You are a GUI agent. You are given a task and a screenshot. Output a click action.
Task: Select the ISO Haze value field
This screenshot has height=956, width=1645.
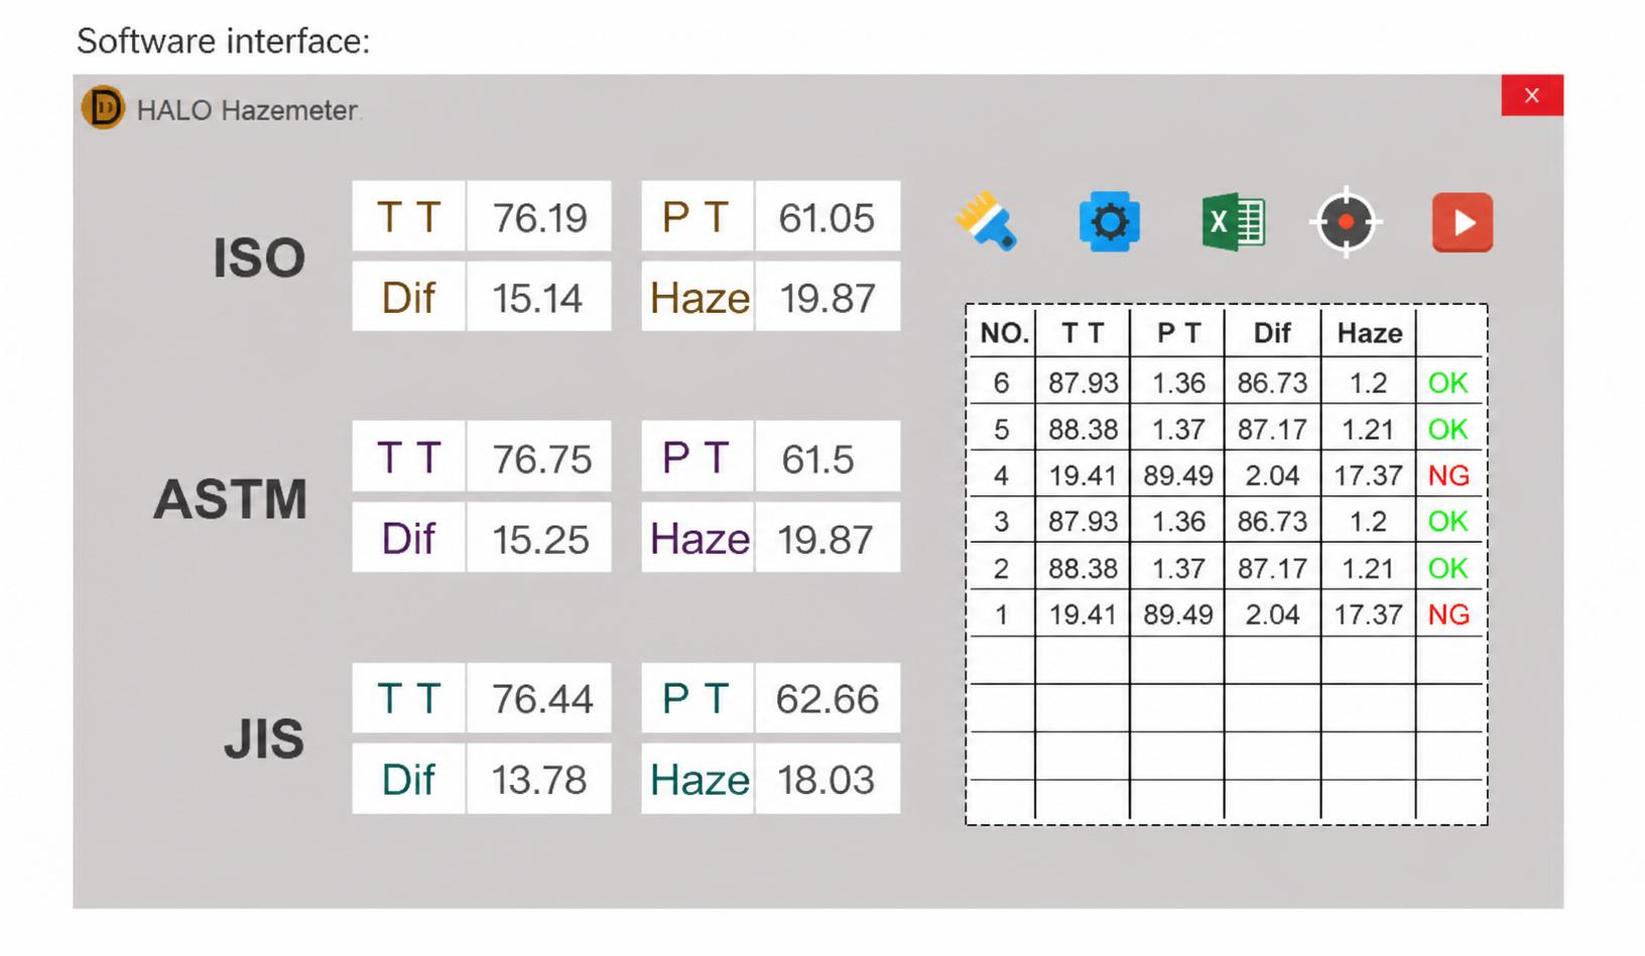pos(827,297)
